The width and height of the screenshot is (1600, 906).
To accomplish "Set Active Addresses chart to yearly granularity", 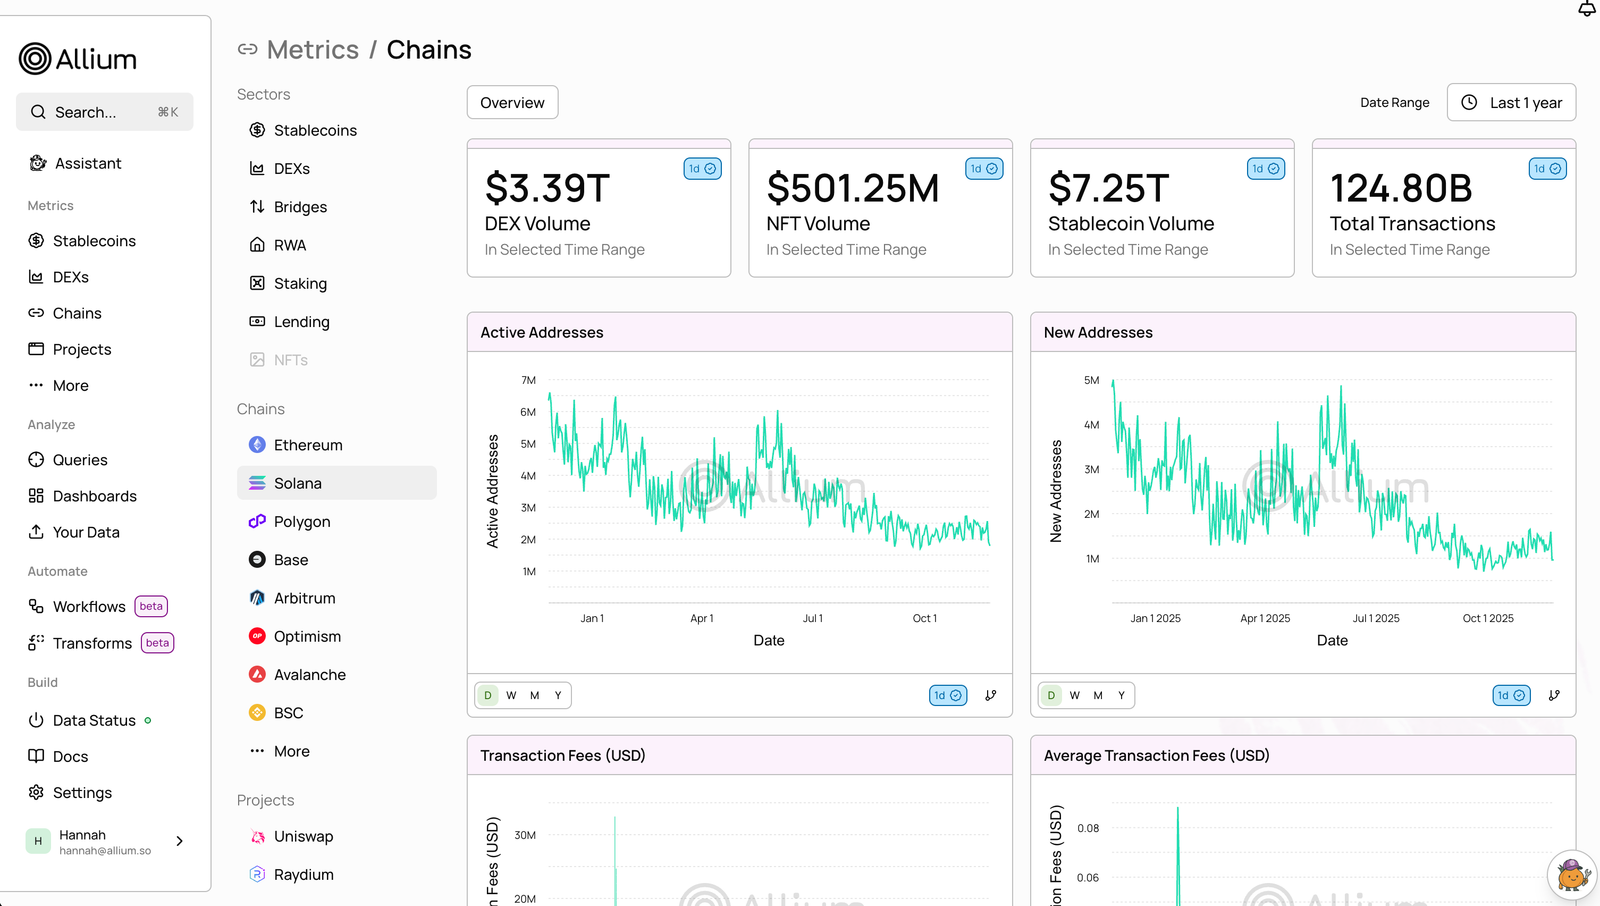I will 558,695.
